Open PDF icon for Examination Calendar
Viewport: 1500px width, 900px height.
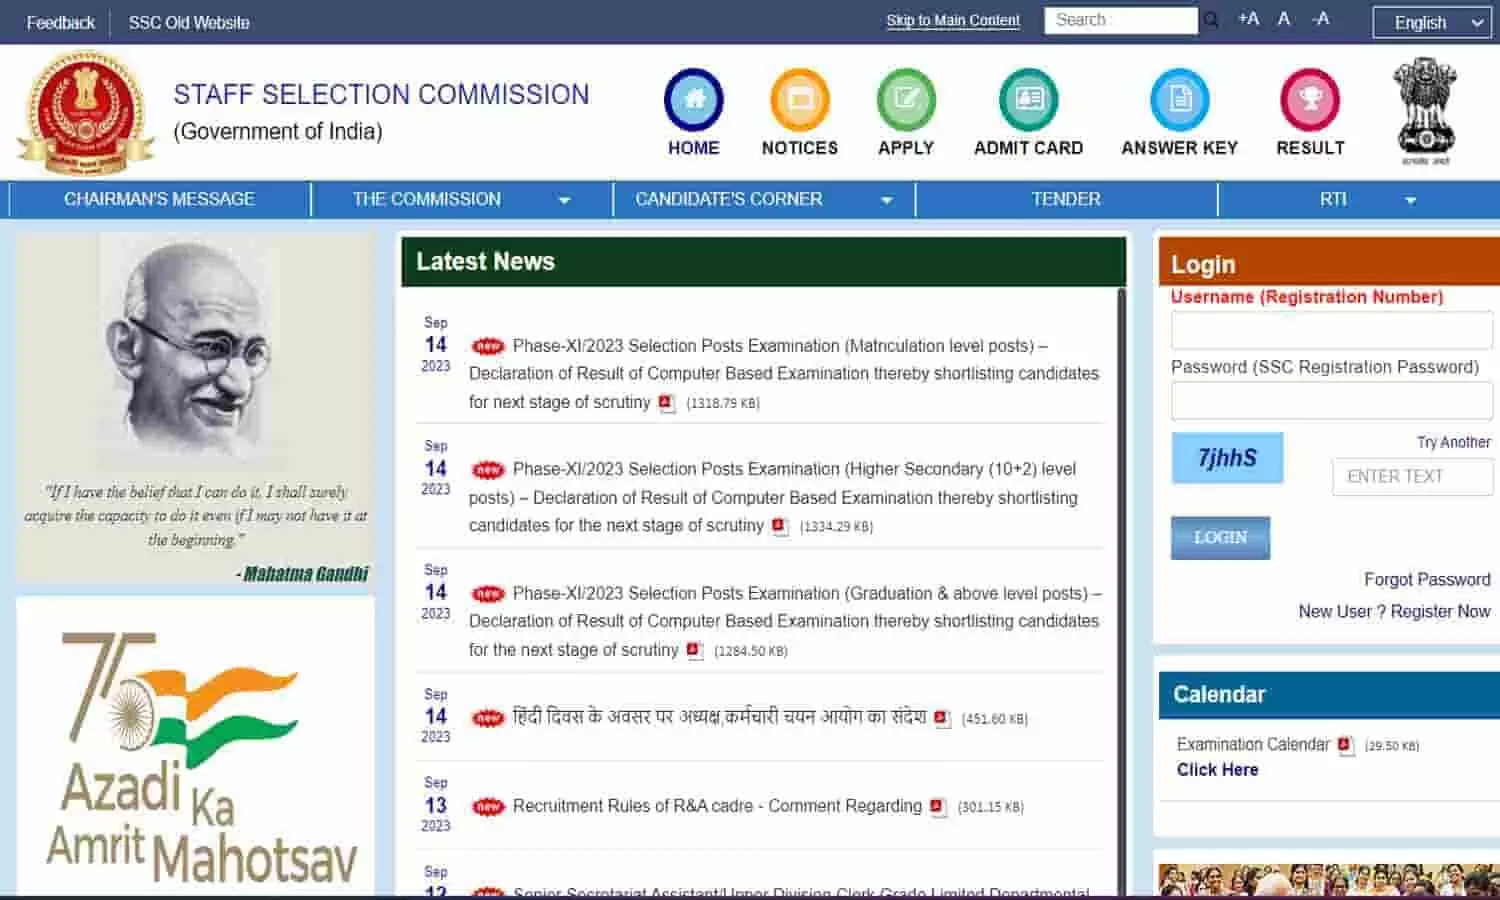pyautogui.click(x=1345, y=745)
